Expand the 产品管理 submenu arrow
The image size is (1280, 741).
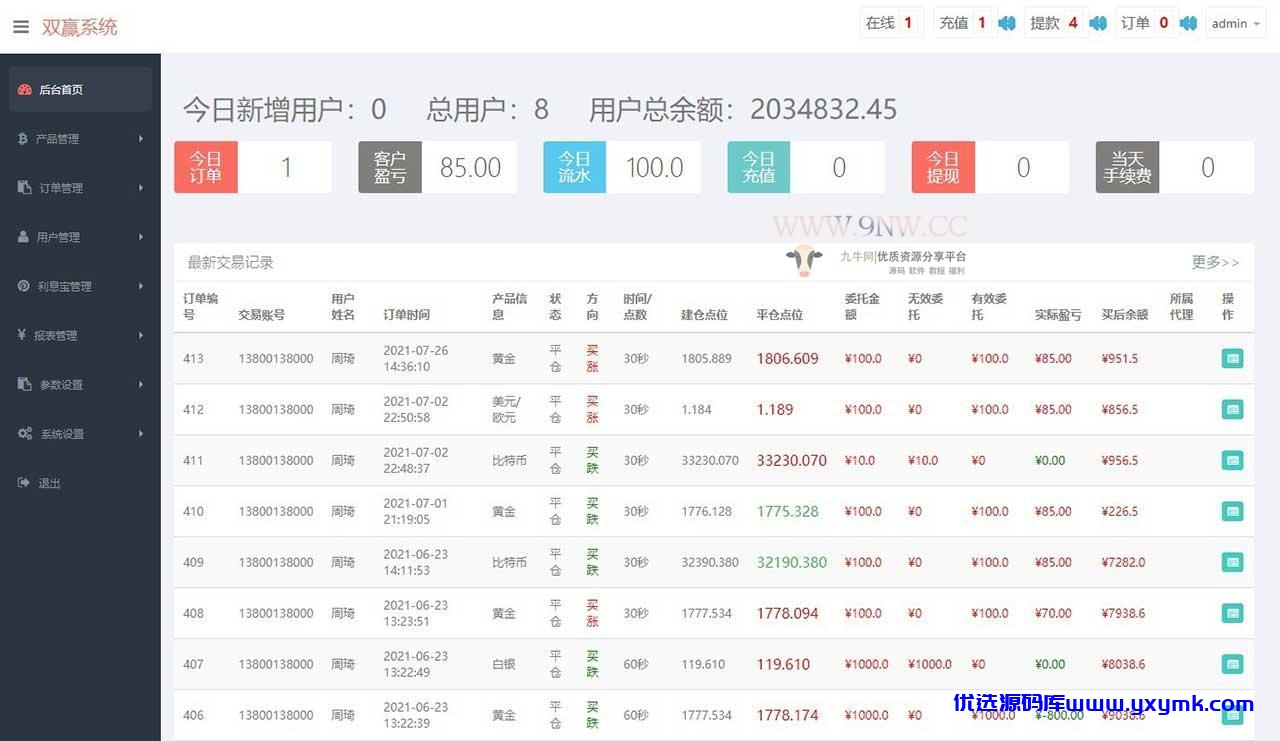(x=141, y=139)
